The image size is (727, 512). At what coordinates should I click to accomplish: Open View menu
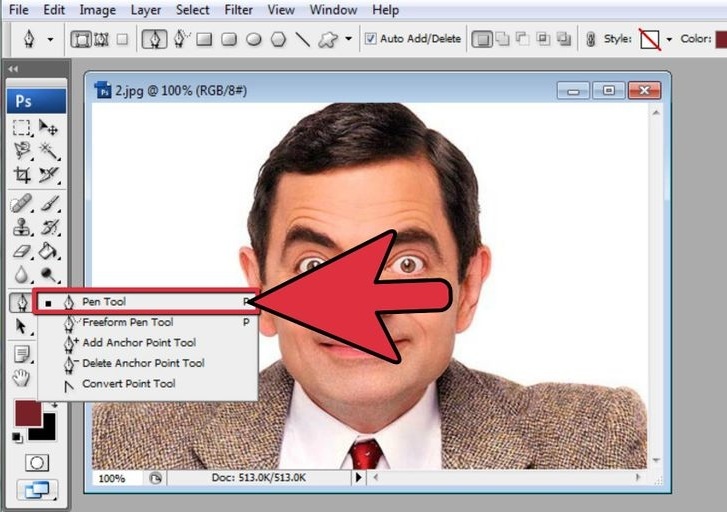[281, 10]
